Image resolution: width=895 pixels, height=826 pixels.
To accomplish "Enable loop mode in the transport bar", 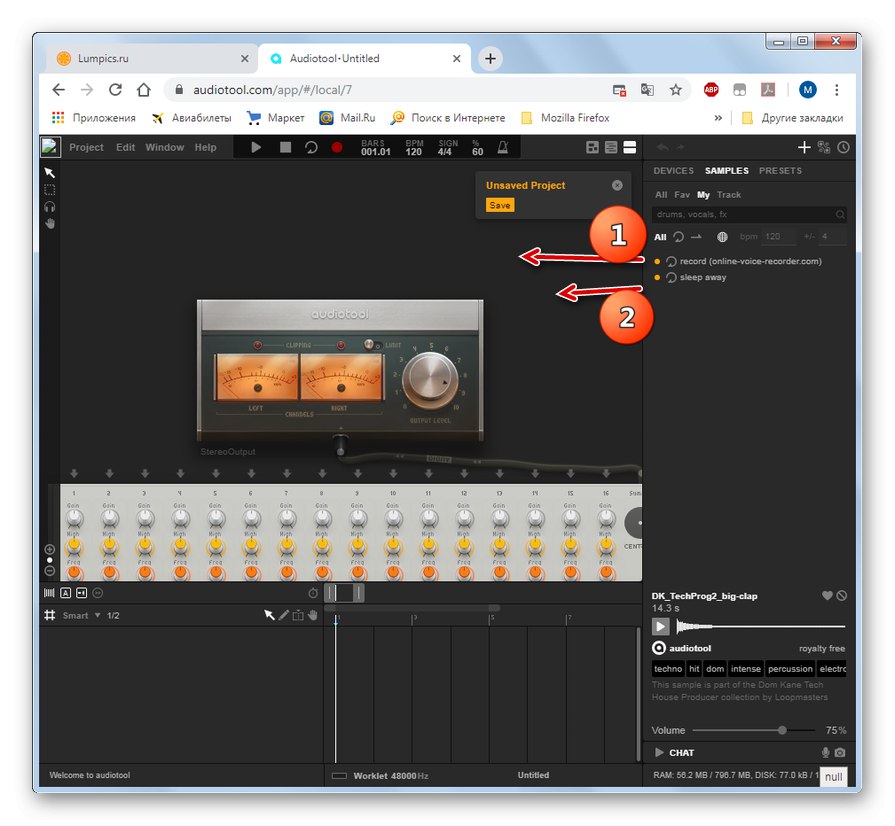I will click(x=311, y=147).
